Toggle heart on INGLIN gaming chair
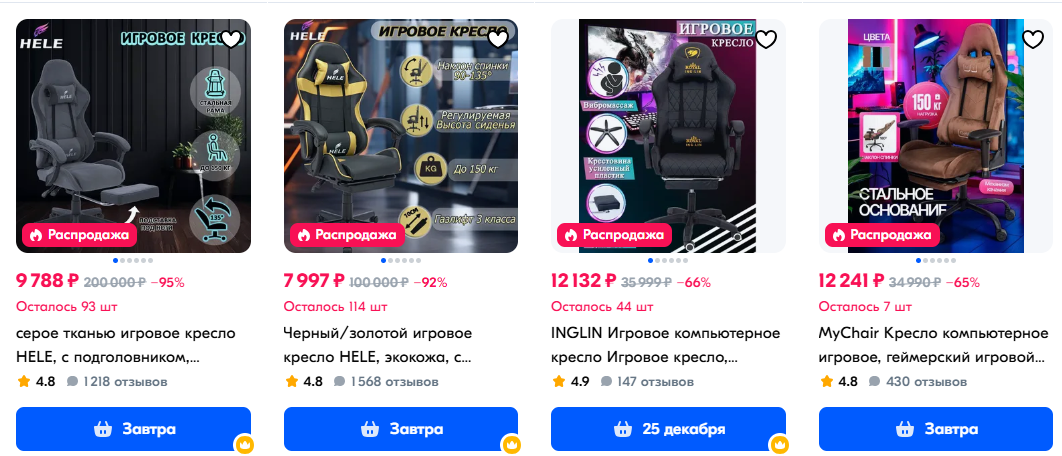This screenshot has width=1062, height=456. [x=765, y=40]
